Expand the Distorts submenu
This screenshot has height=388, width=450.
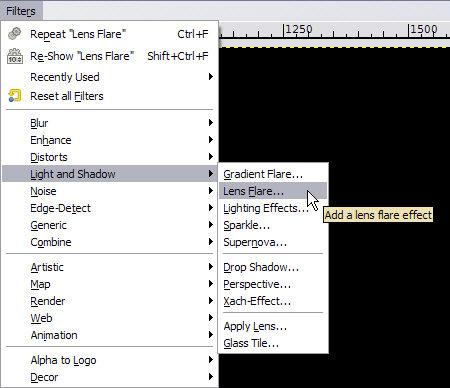coord(110,157)
